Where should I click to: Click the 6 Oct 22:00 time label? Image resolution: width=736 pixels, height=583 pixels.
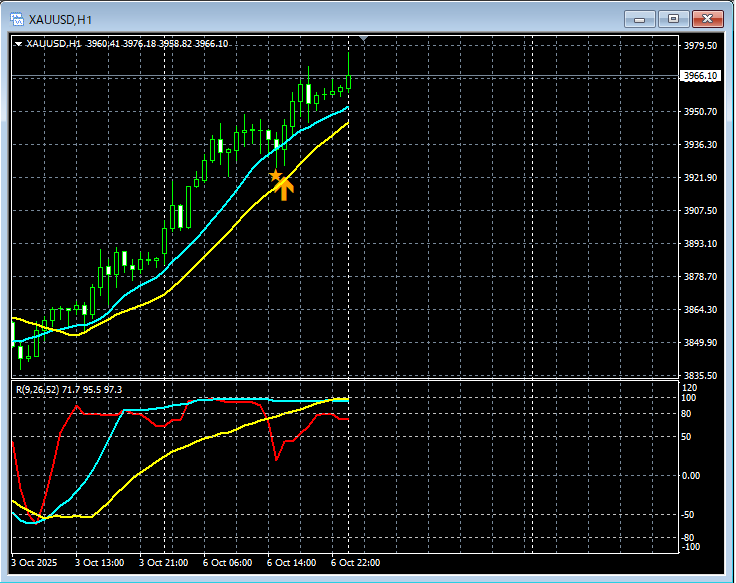tap(355, 562)
